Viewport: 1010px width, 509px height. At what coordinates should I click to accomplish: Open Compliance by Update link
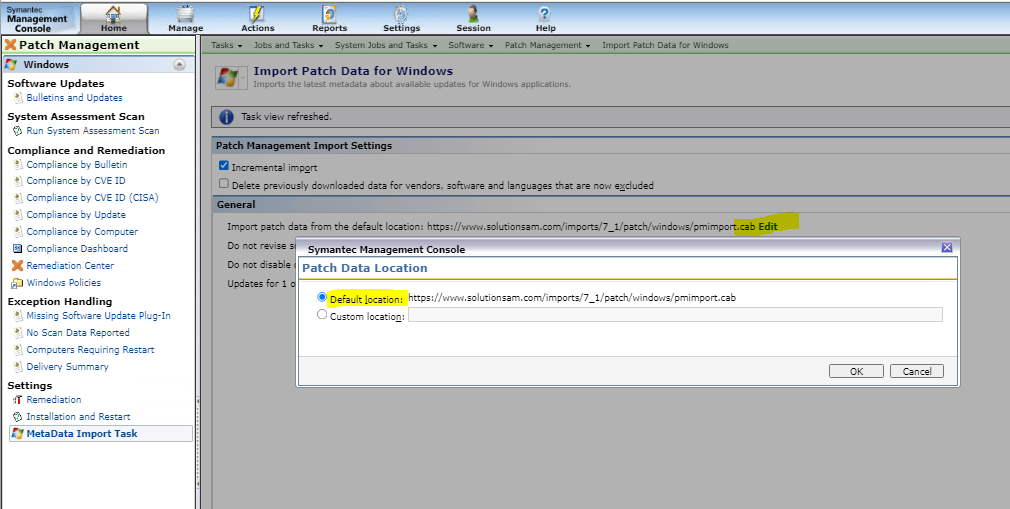click(x=76, y=215)
